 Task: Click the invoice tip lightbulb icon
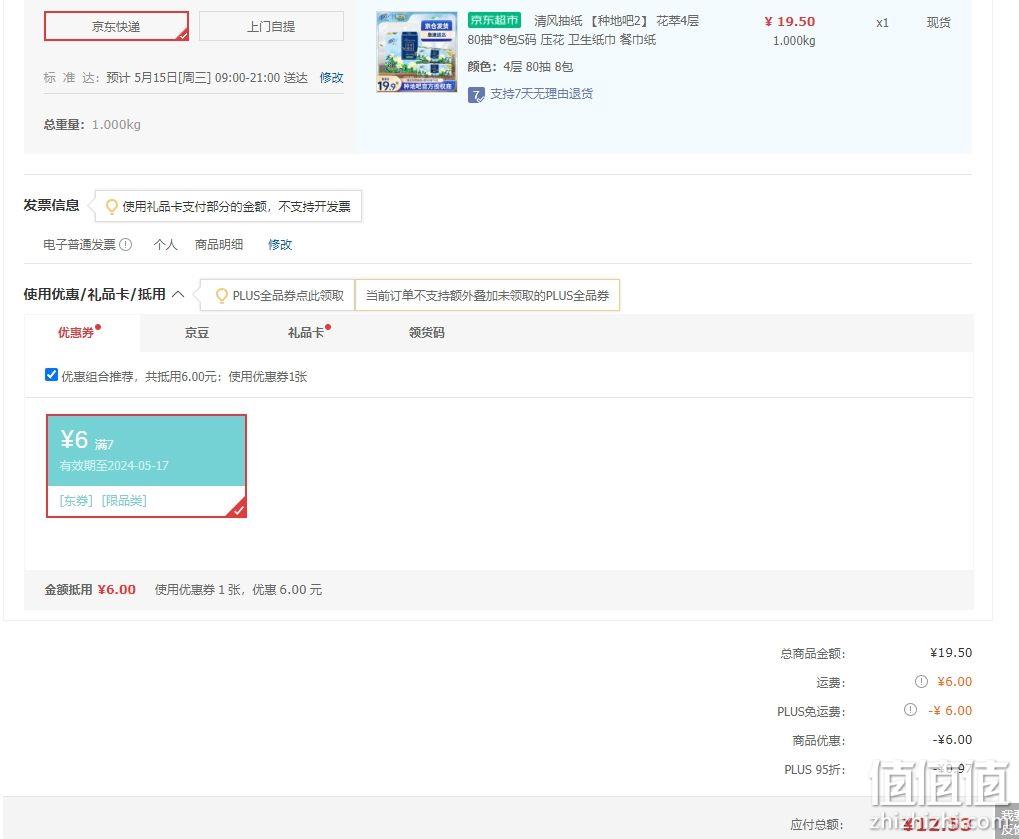click(112, 207)
